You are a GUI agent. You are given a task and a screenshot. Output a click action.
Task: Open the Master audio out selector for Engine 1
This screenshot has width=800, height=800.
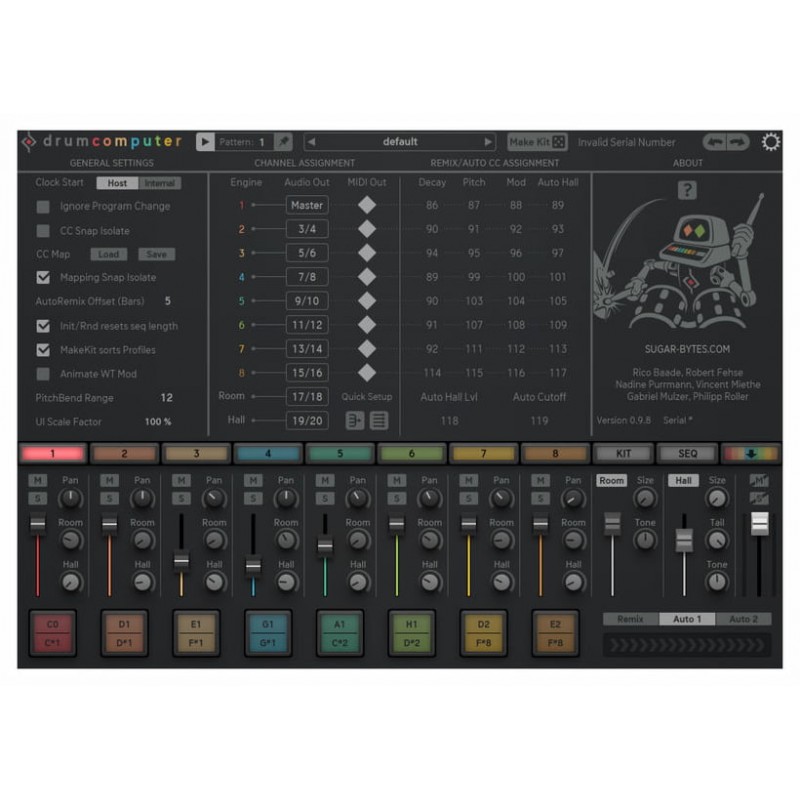(x=306, y=204)
